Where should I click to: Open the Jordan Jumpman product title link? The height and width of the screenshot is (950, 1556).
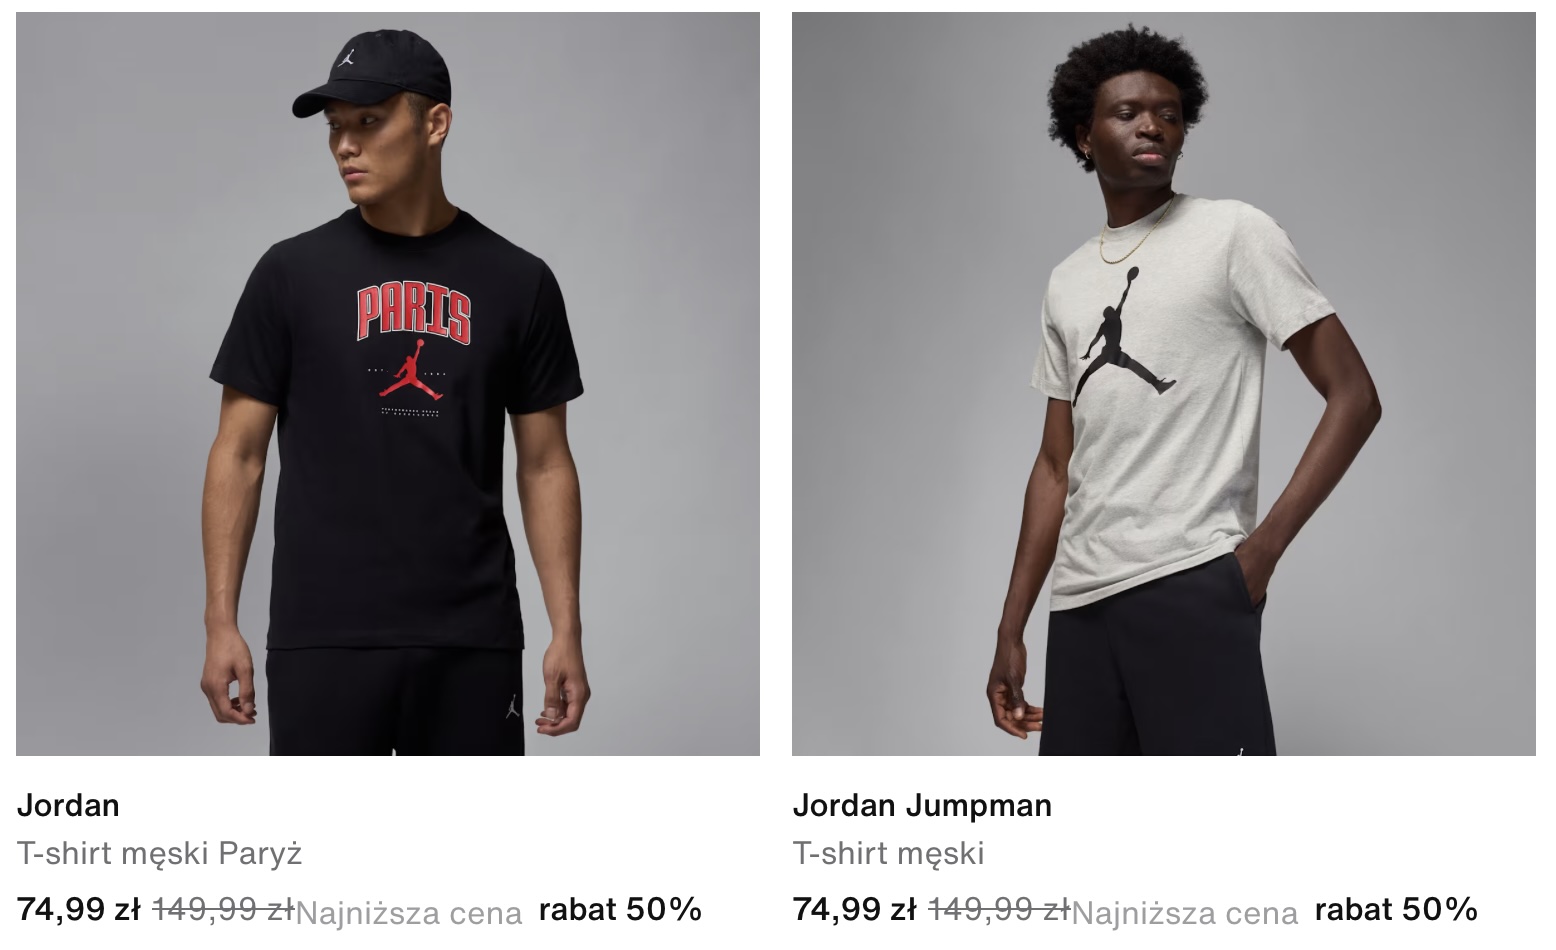coord(922,805)
